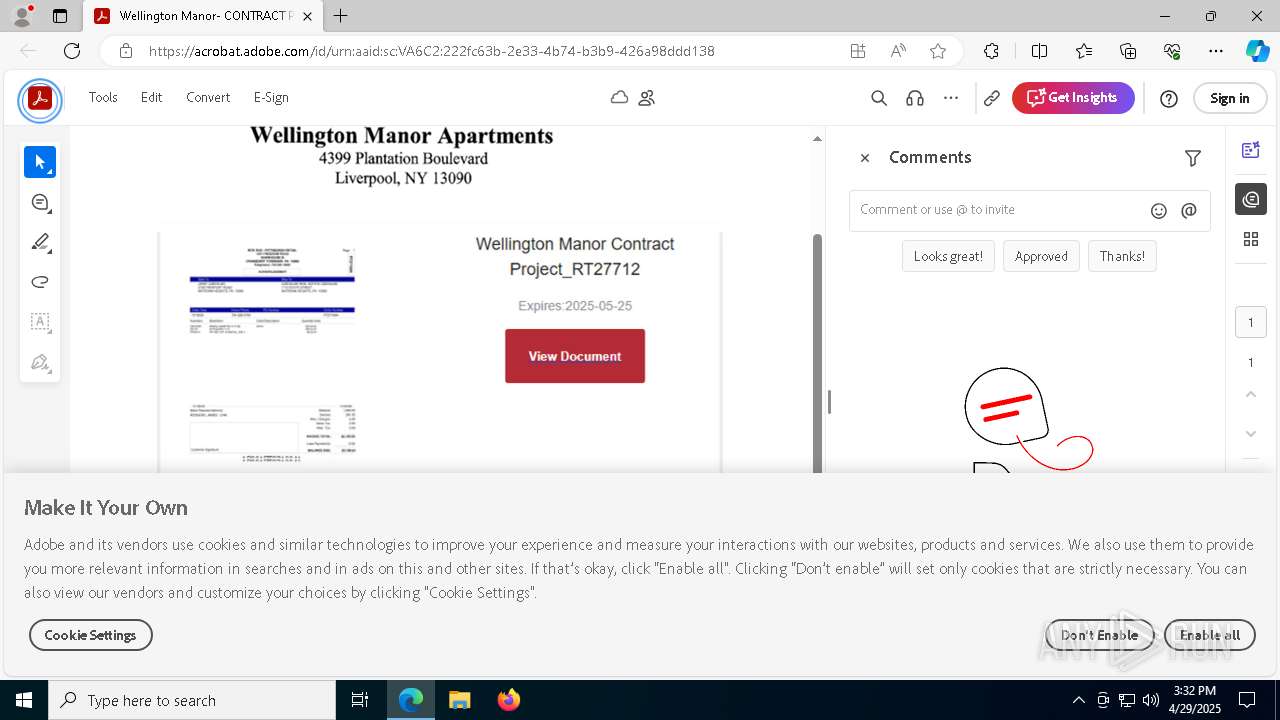Select the freehand draw tool
The image size is (1280, 720).
[40, 282]
